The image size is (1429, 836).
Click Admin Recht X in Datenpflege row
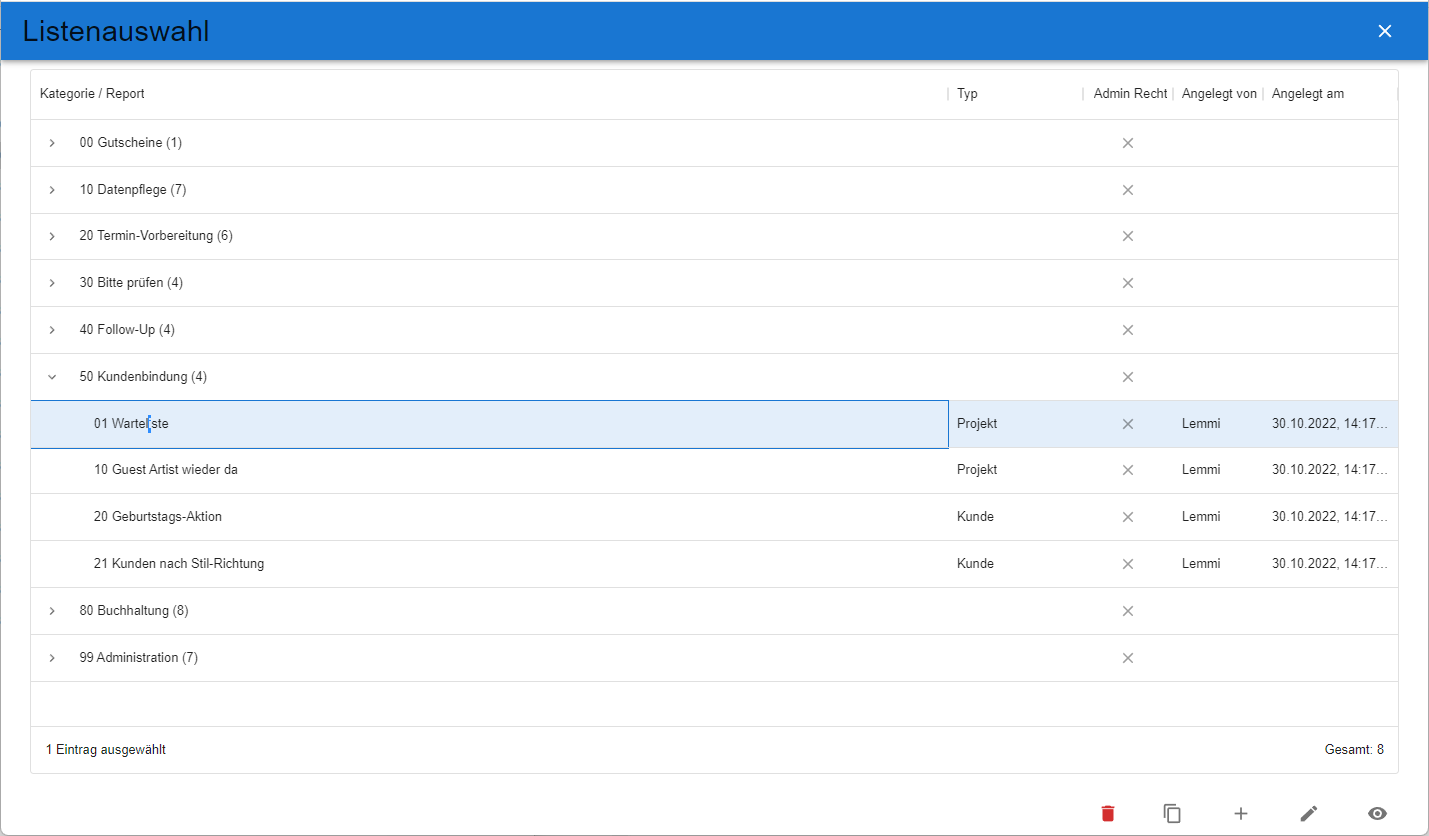pyautogui.click(x=1128, y=190)
